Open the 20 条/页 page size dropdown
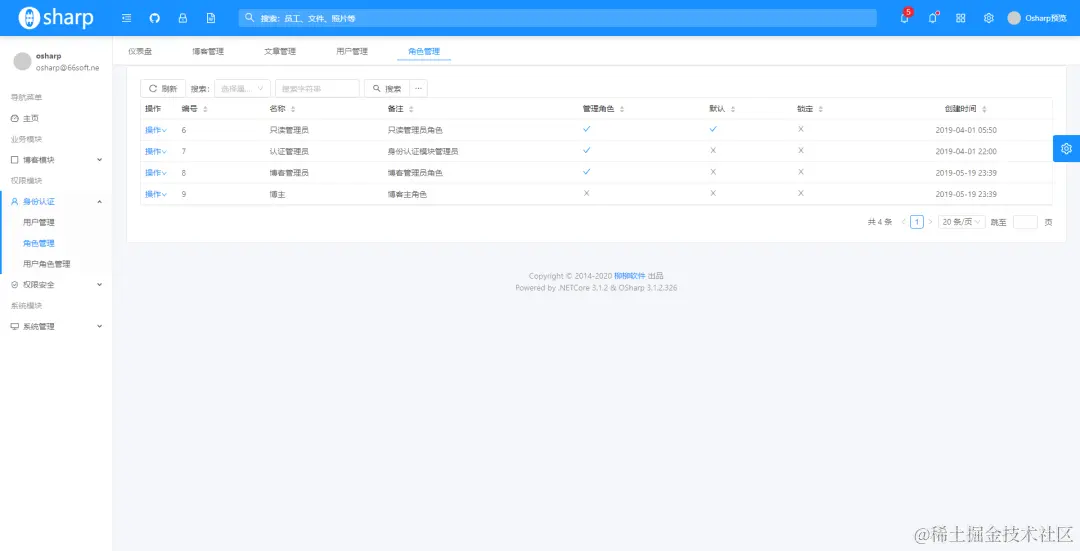The height and width of the screenshot is (551, 1080). tap(962, 222)
